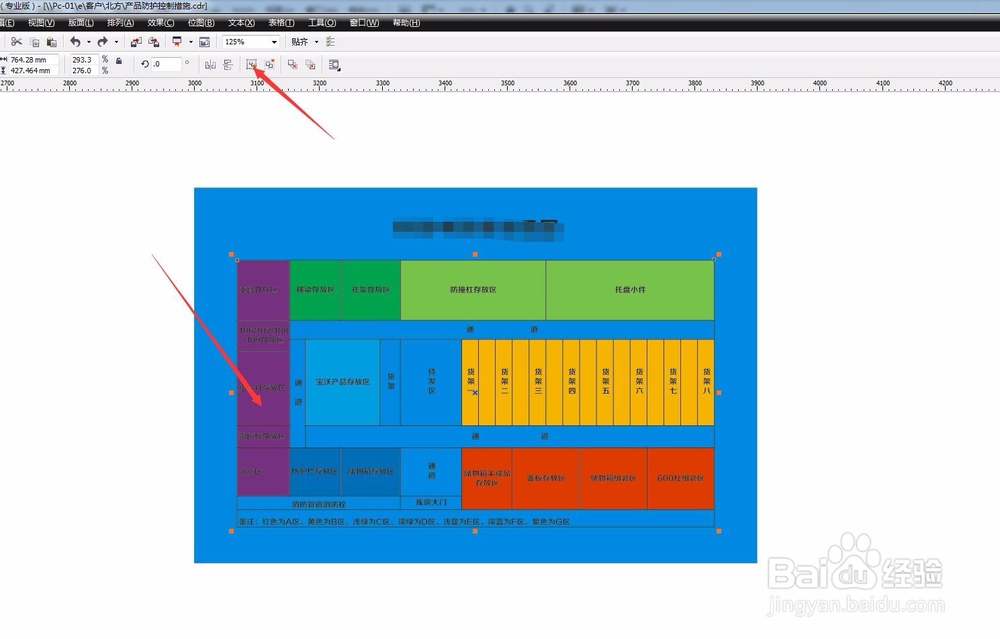This screenshot has height=639, width=1000.
Task: Select the 货架八 yellow shelf column
Action: click(706, 382)
